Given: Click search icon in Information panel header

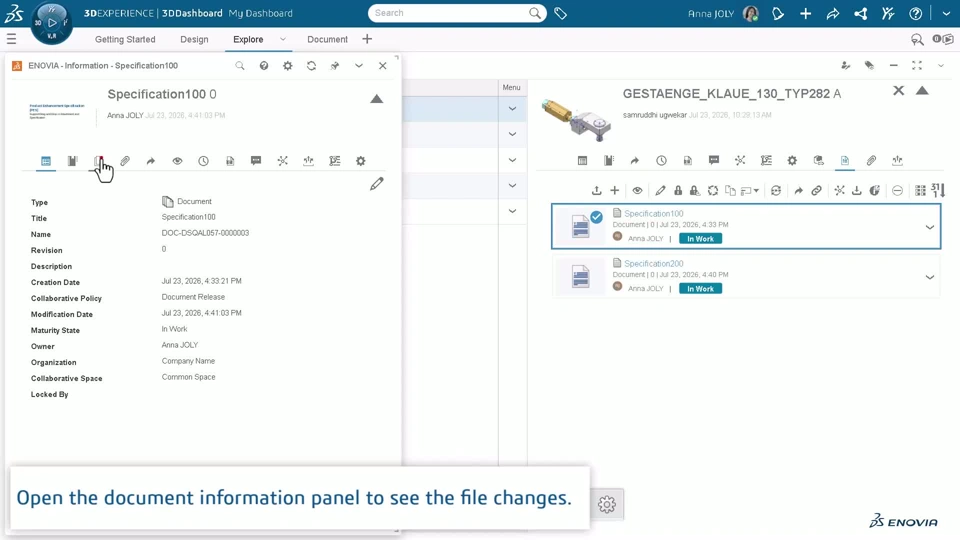Looking at the screenshot, I should click(x=240, y=66).
